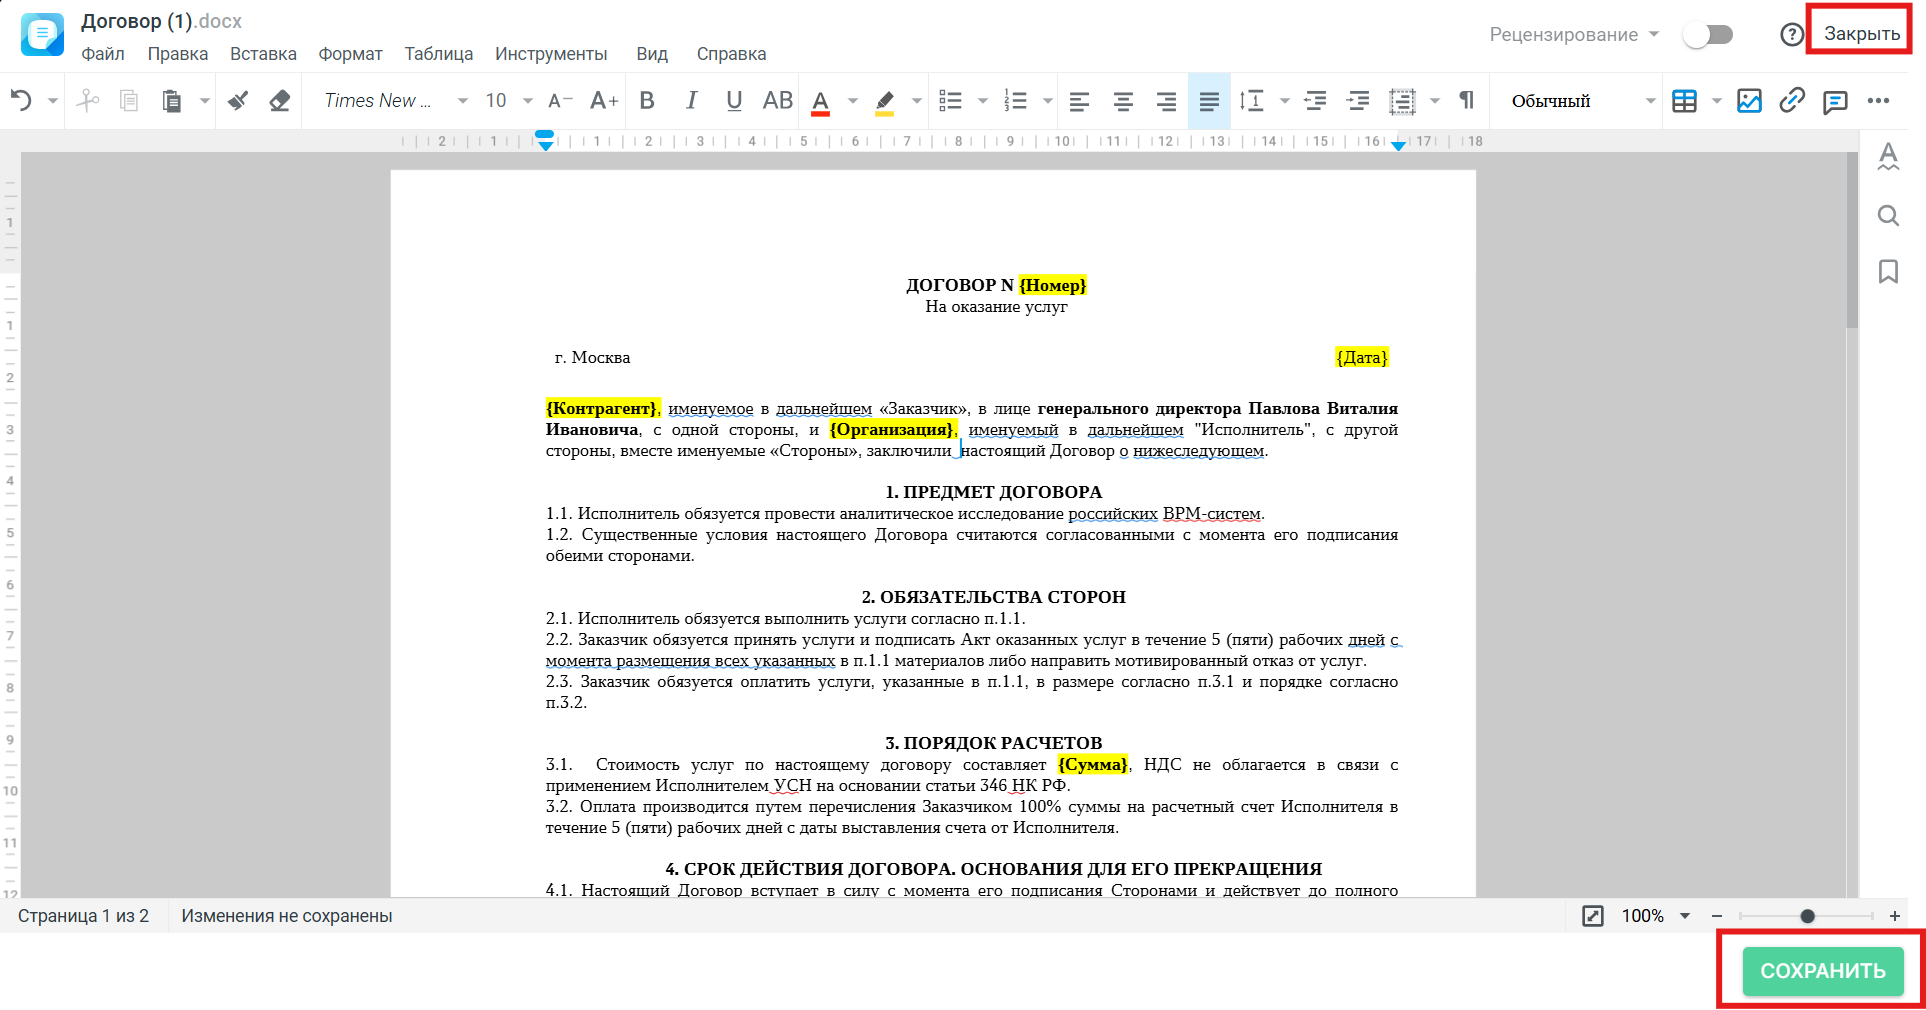This screenshot has width=1926, height=1010.
Task: Click the zoom slider handle
Action: (x=1807, y=916)
